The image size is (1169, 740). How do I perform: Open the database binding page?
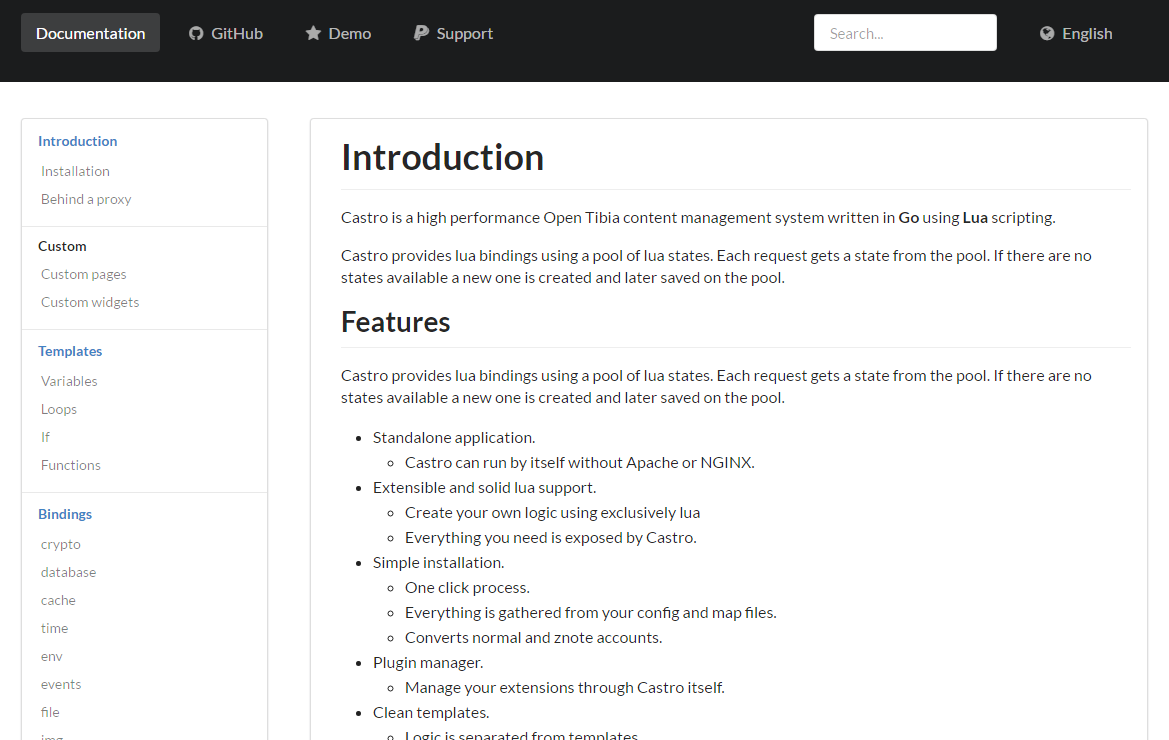coord(69,572)
